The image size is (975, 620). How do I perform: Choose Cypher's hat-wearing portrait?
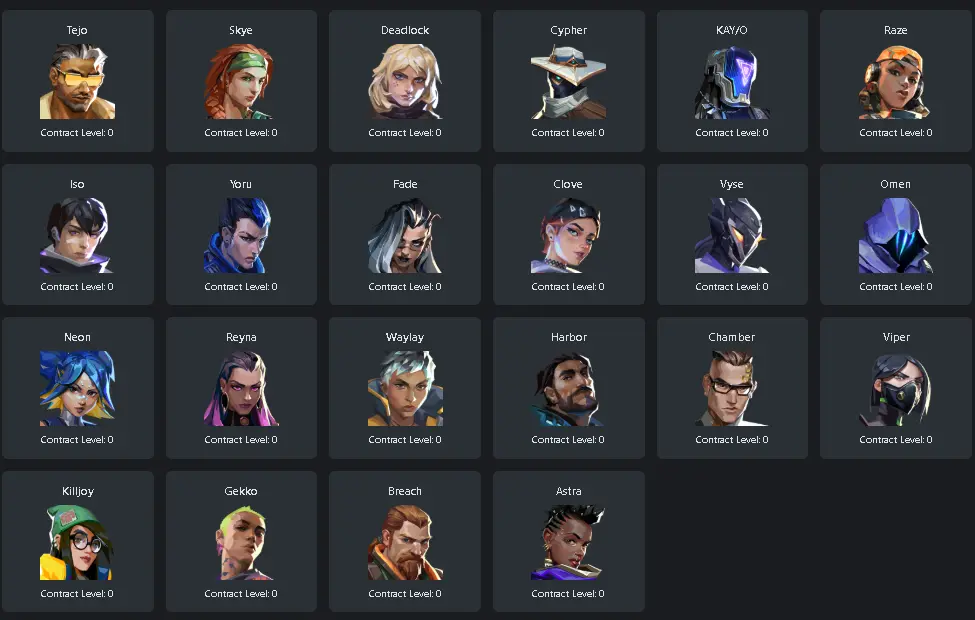(568, 81)
